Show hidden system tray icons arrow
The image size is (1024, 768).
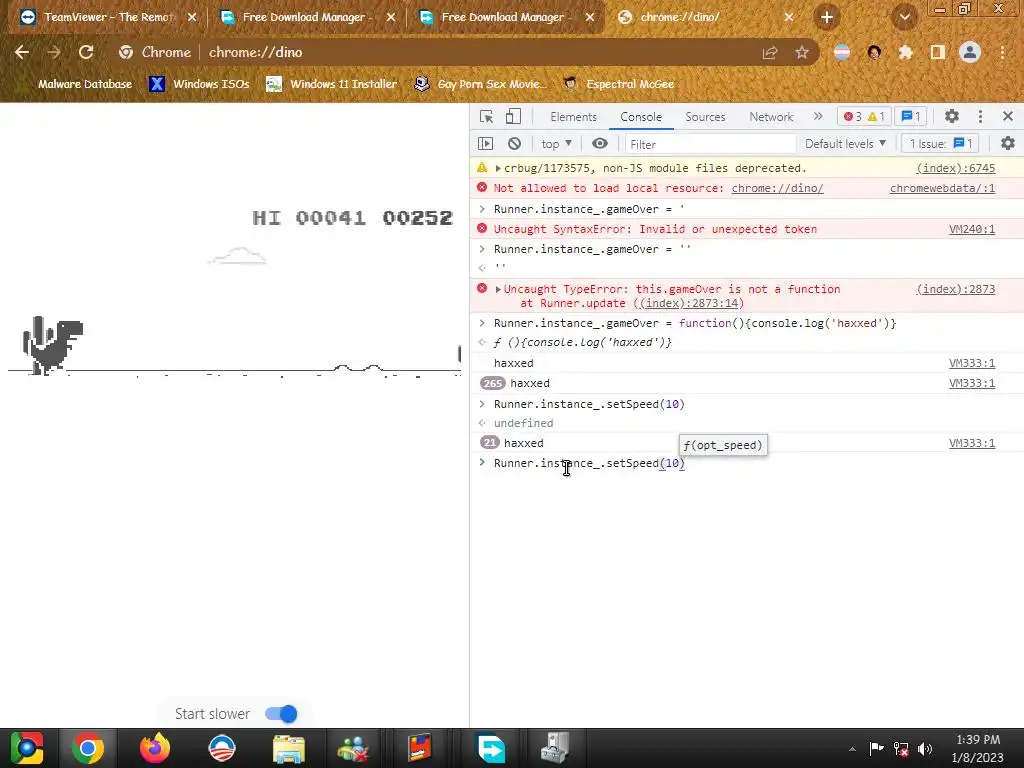point(852,749)
